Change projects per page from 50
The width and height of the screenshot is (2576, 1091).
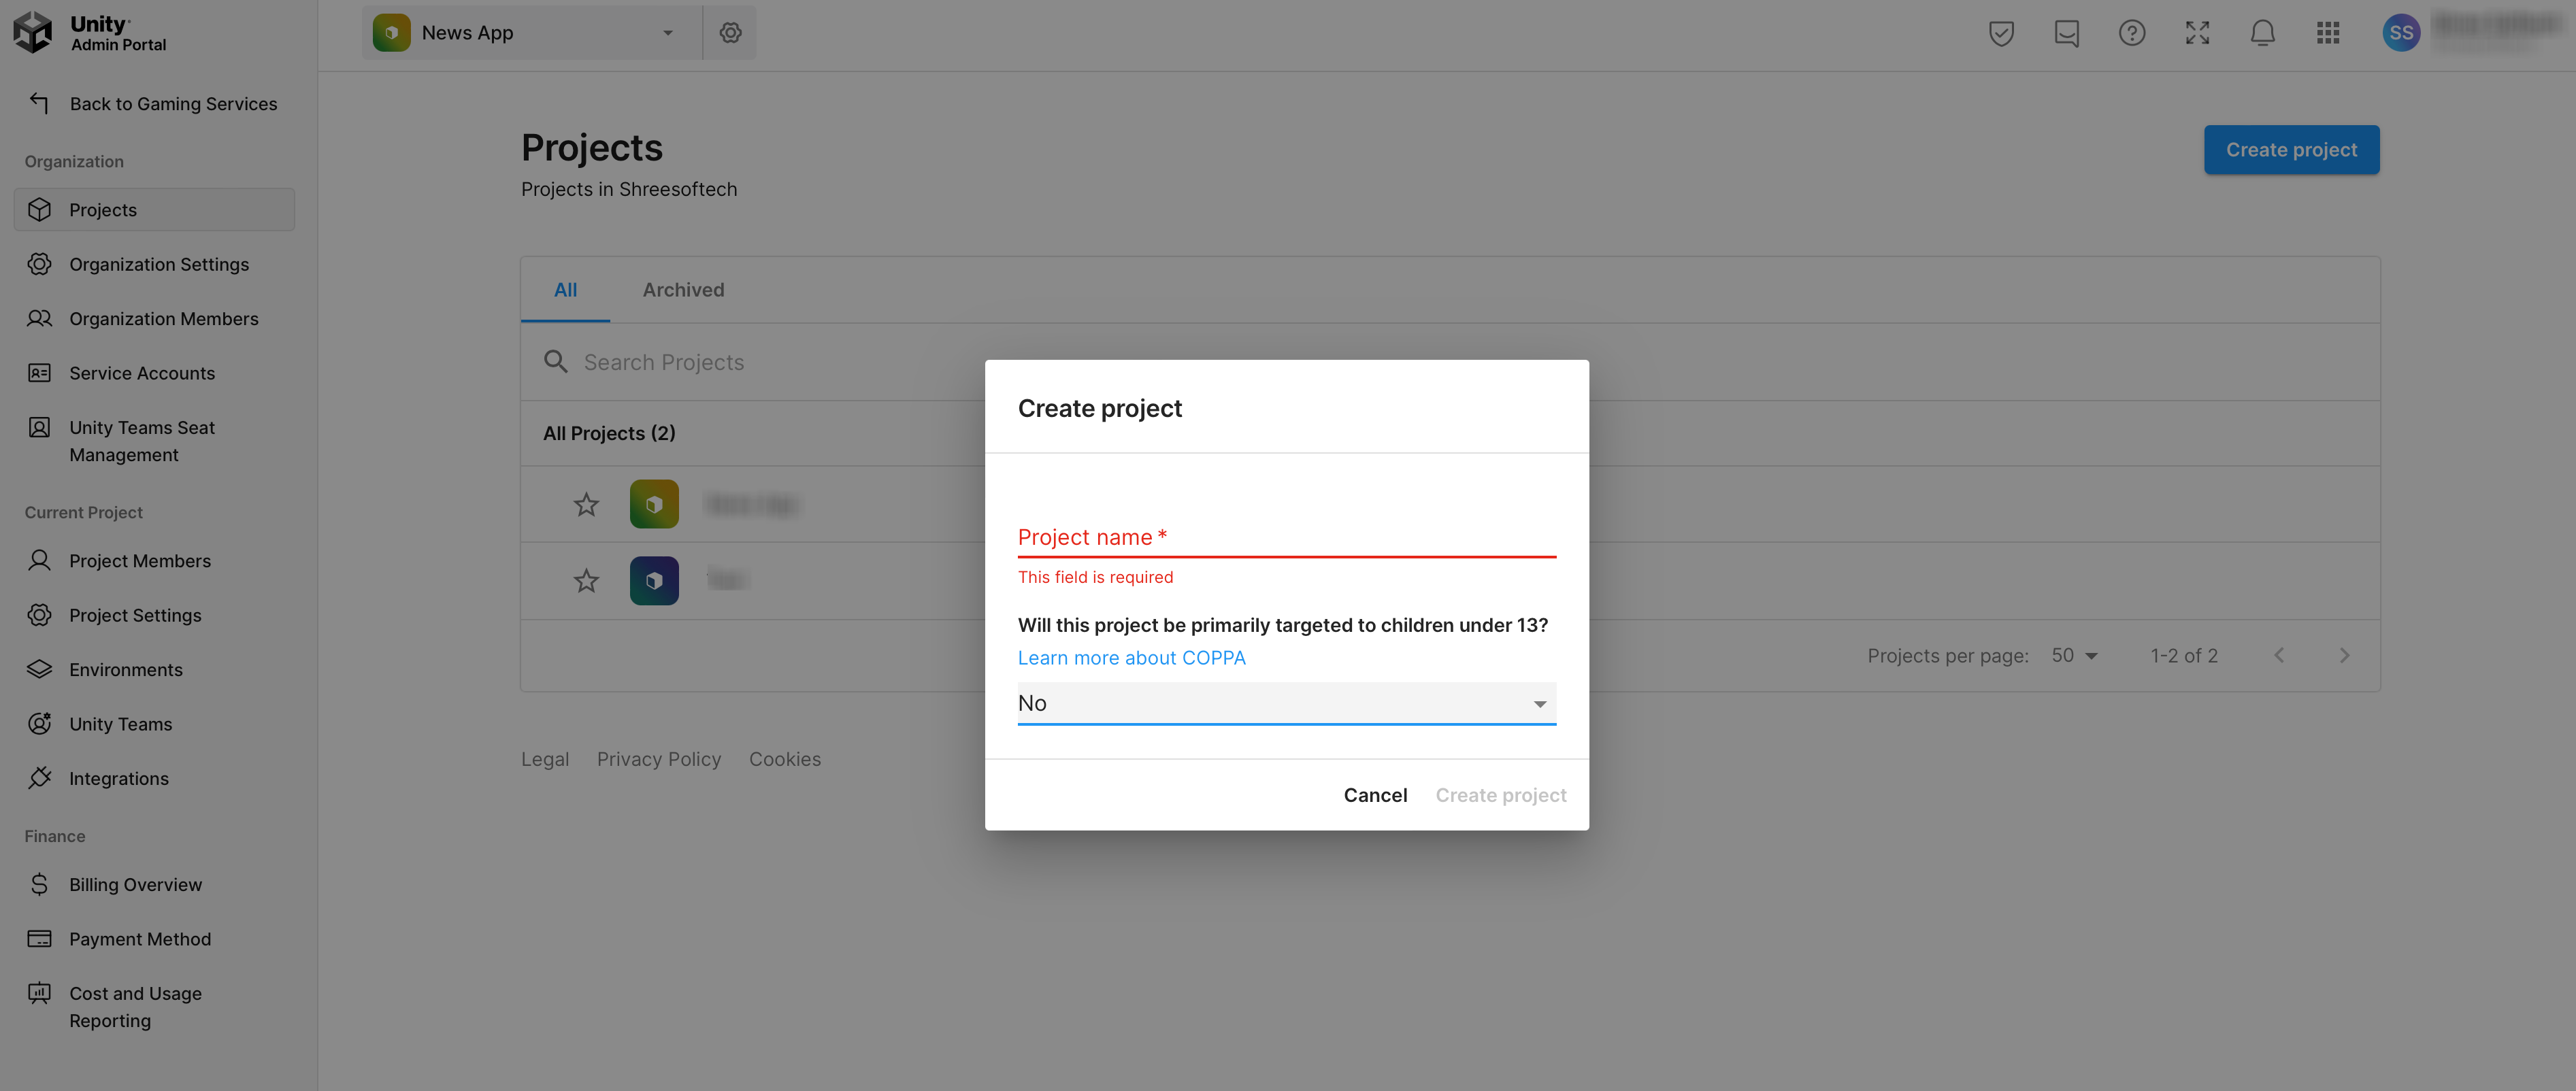(2074, 656)
